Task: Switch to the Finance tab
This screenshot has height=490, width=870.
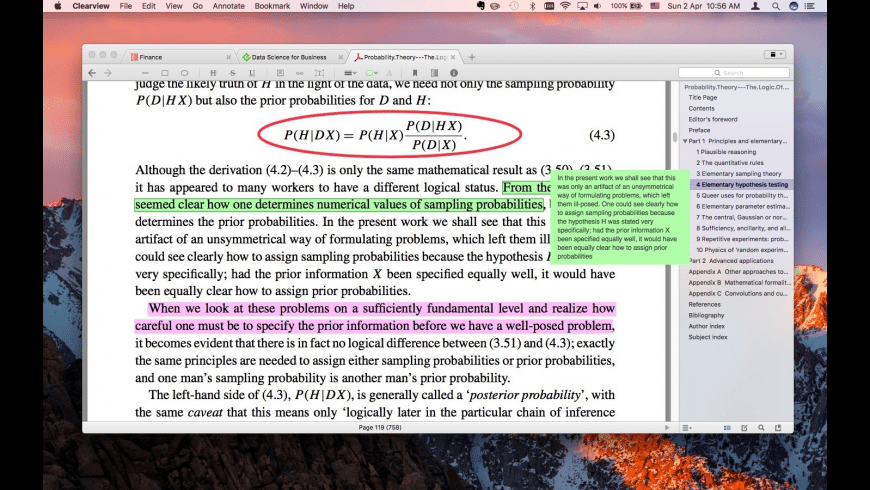Action: 178,57
